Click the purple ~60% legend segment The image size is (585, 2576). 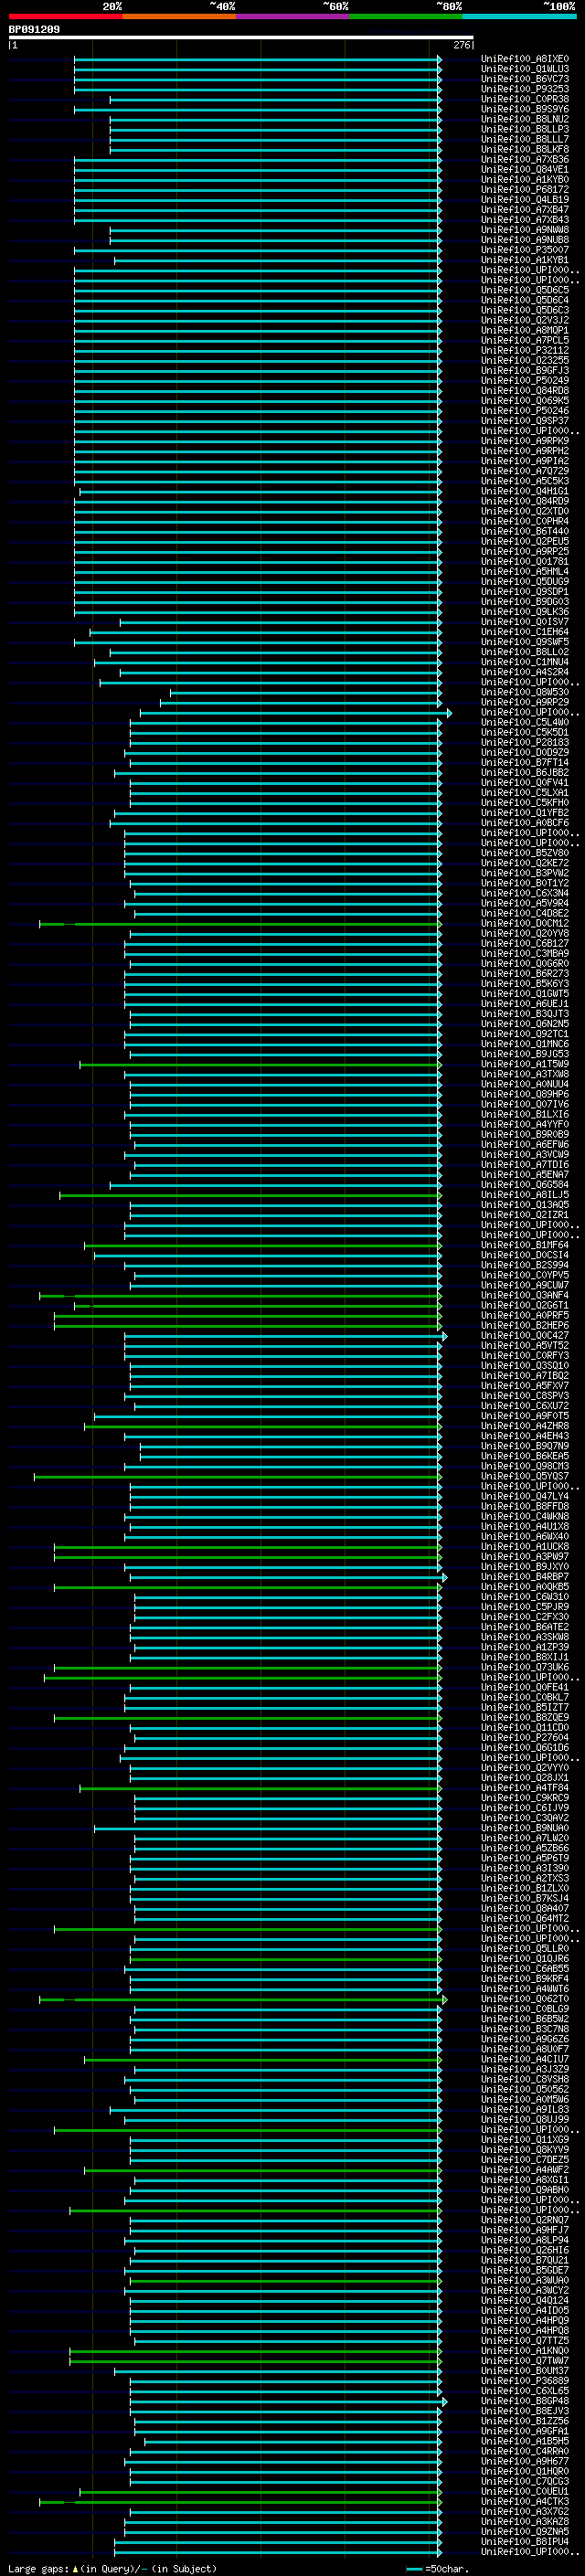tap(293, 16)
